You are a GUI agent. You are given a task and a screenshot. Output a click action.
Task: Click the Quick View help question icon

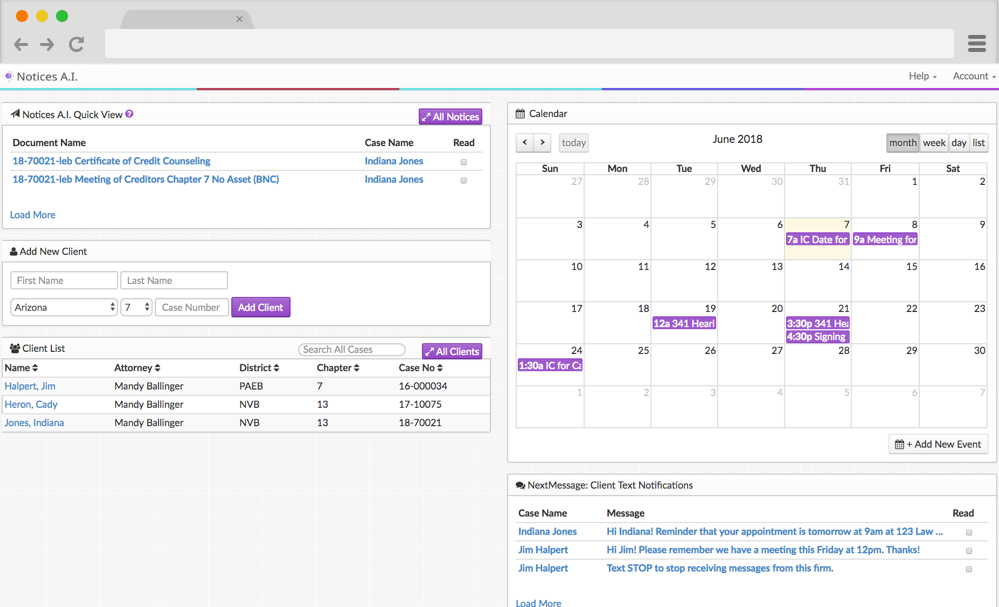[x=129, y=114]
